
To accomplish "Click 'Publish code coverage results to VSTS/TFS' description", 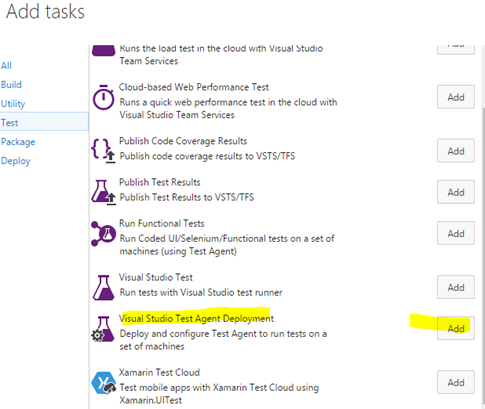I will coord(207,156).
